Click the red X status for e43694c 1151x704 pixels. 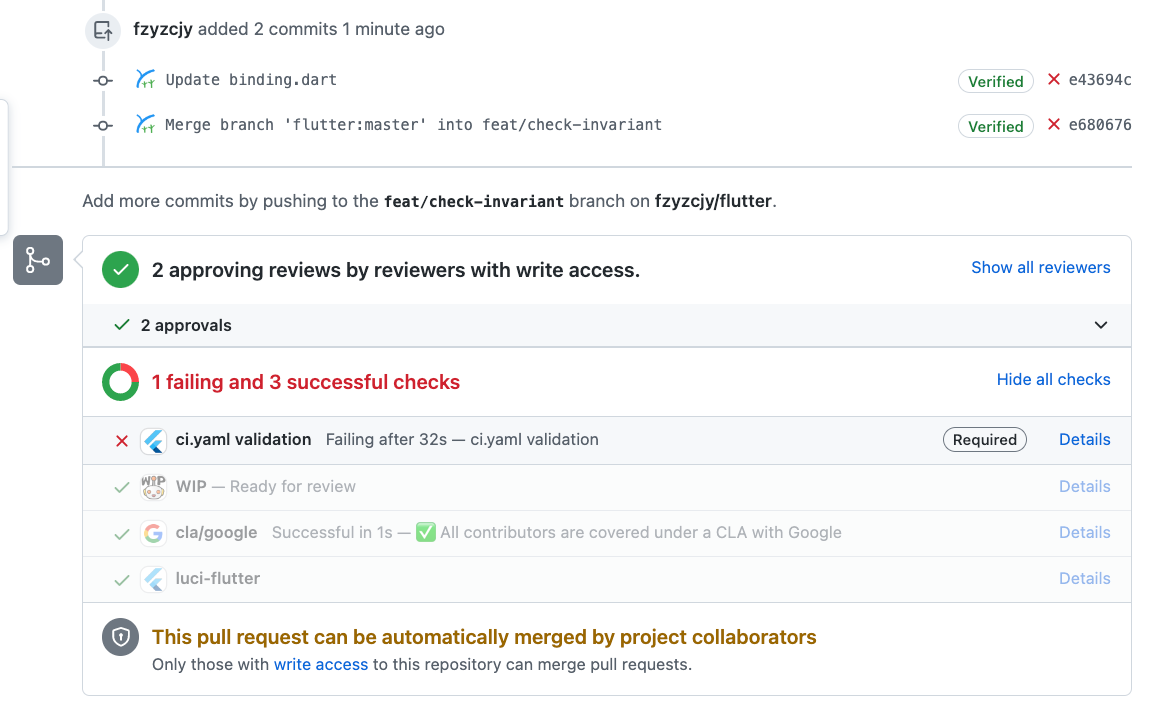click(1053, 79)
